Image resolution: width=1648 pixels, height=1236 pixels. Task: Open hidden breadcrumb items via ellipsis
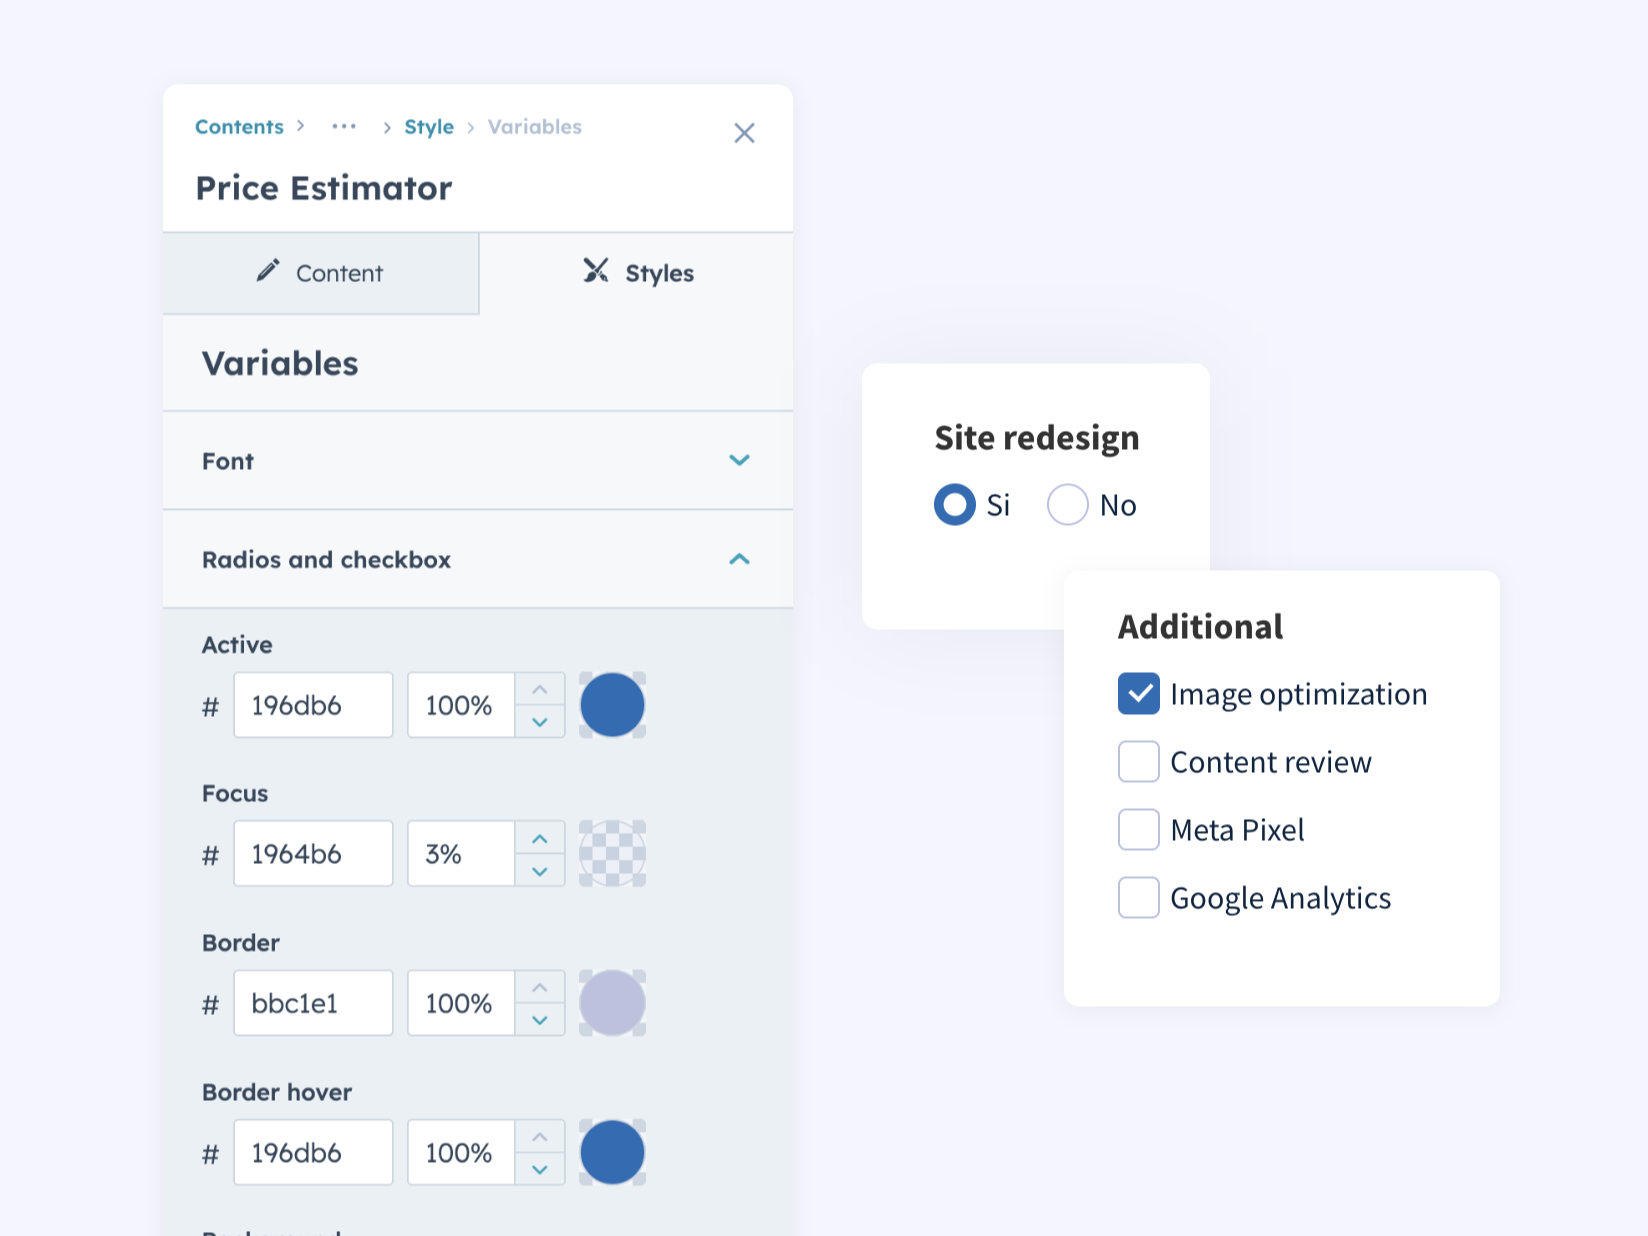(x=344, y=127)
